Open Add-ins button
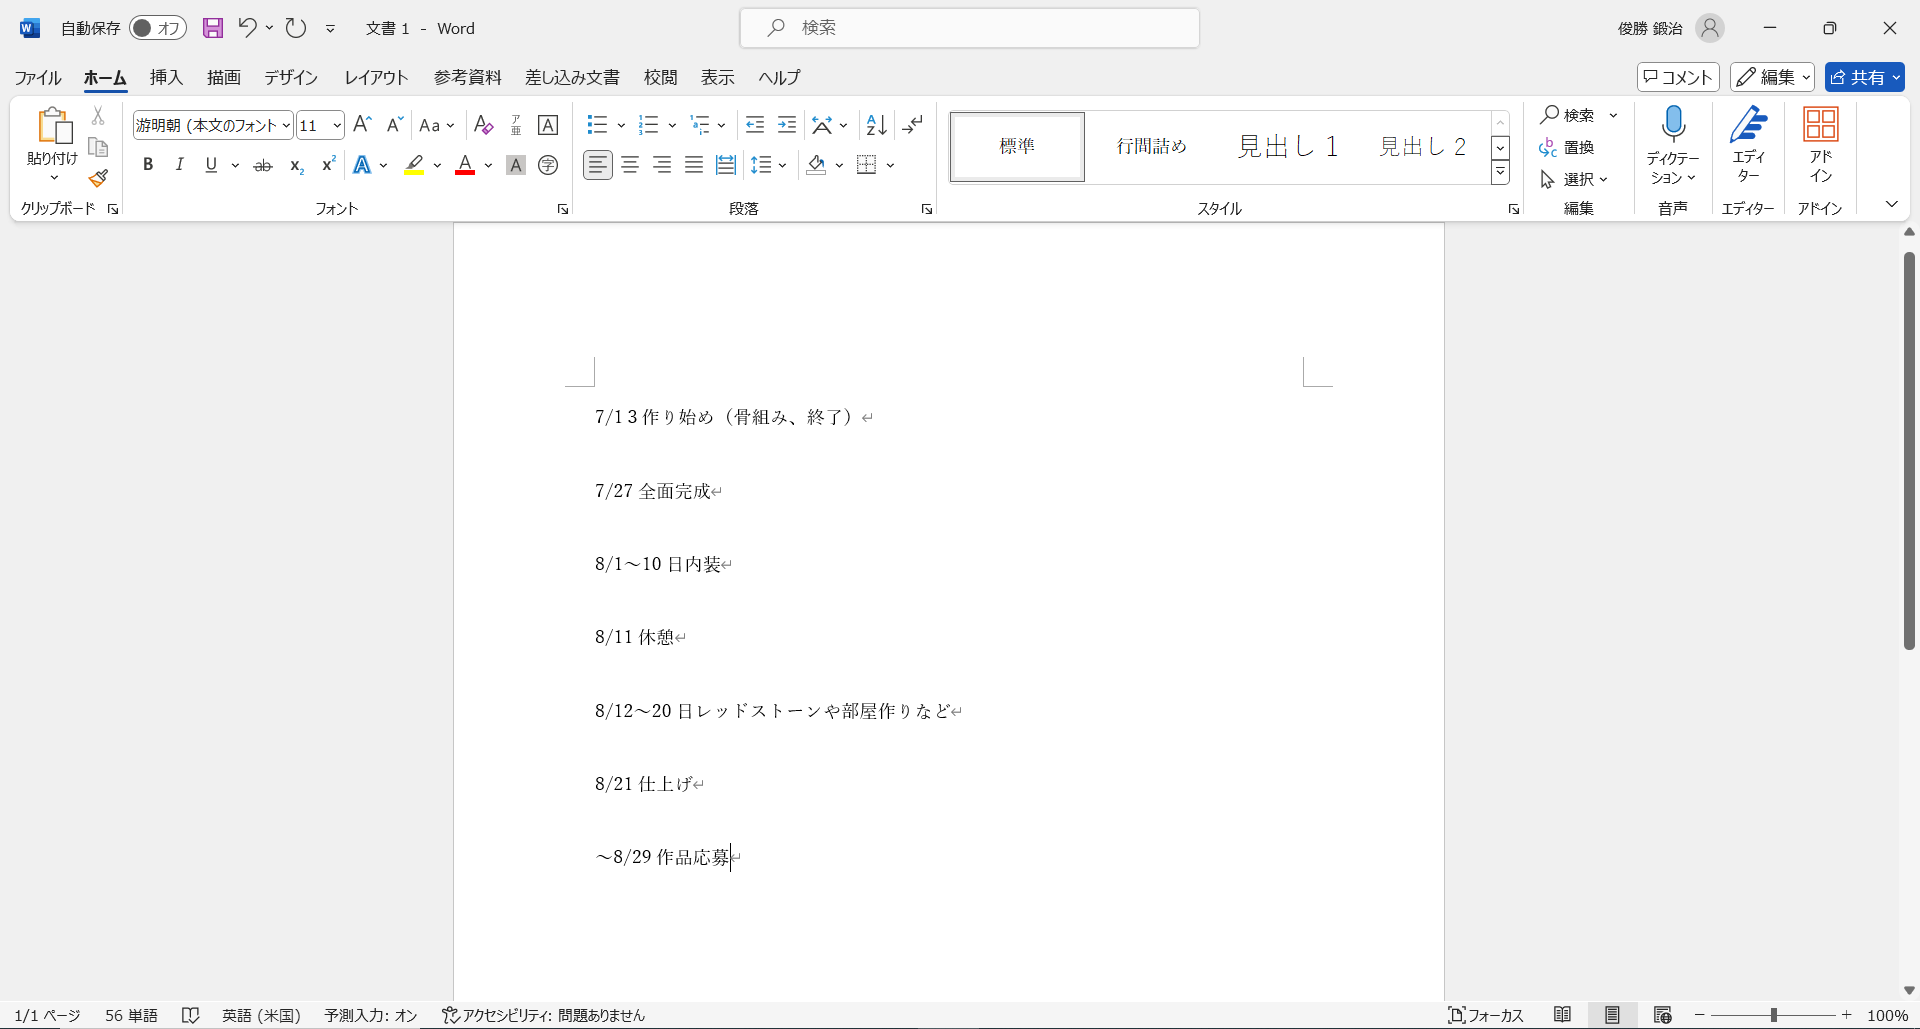 pos(1820,145)
